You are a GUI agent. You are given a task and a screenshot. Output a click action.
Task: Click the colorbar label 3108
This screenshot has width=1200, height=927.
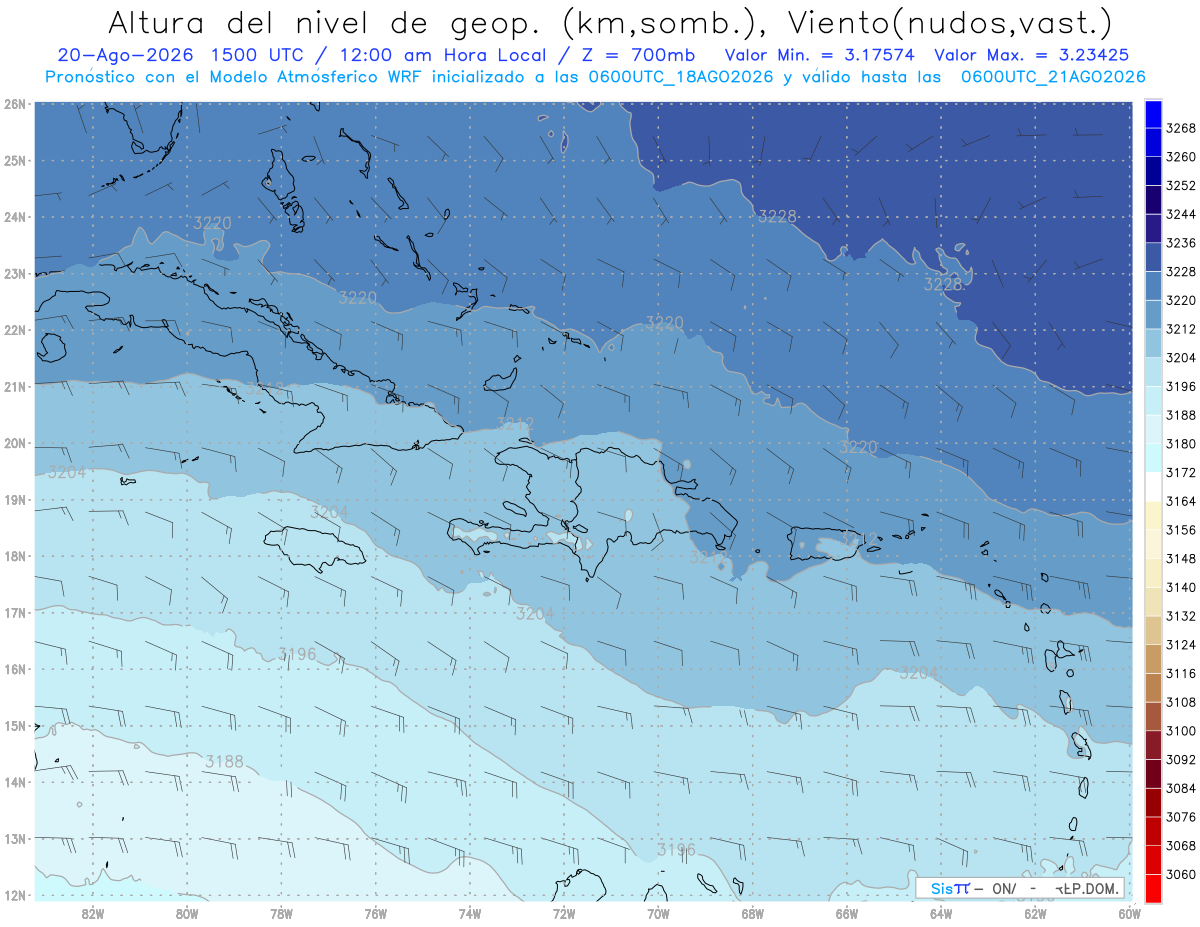(1181, 702)
